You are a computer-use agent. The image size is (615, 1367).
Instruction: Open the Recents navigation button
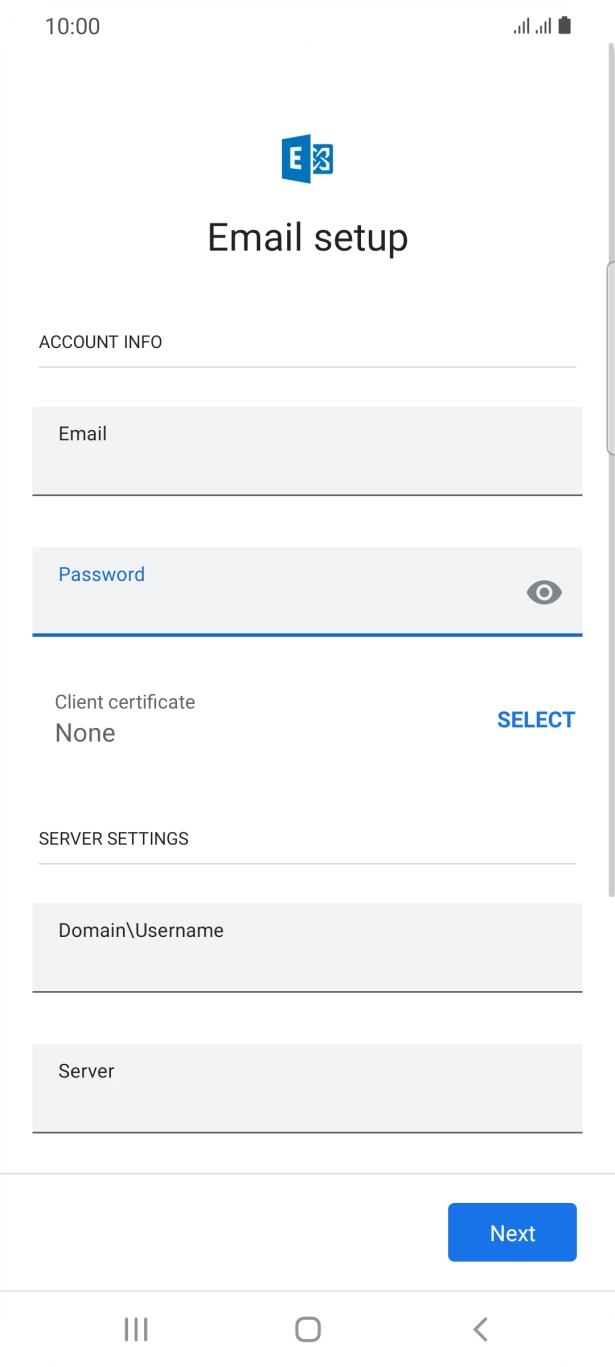[135, 1329]
